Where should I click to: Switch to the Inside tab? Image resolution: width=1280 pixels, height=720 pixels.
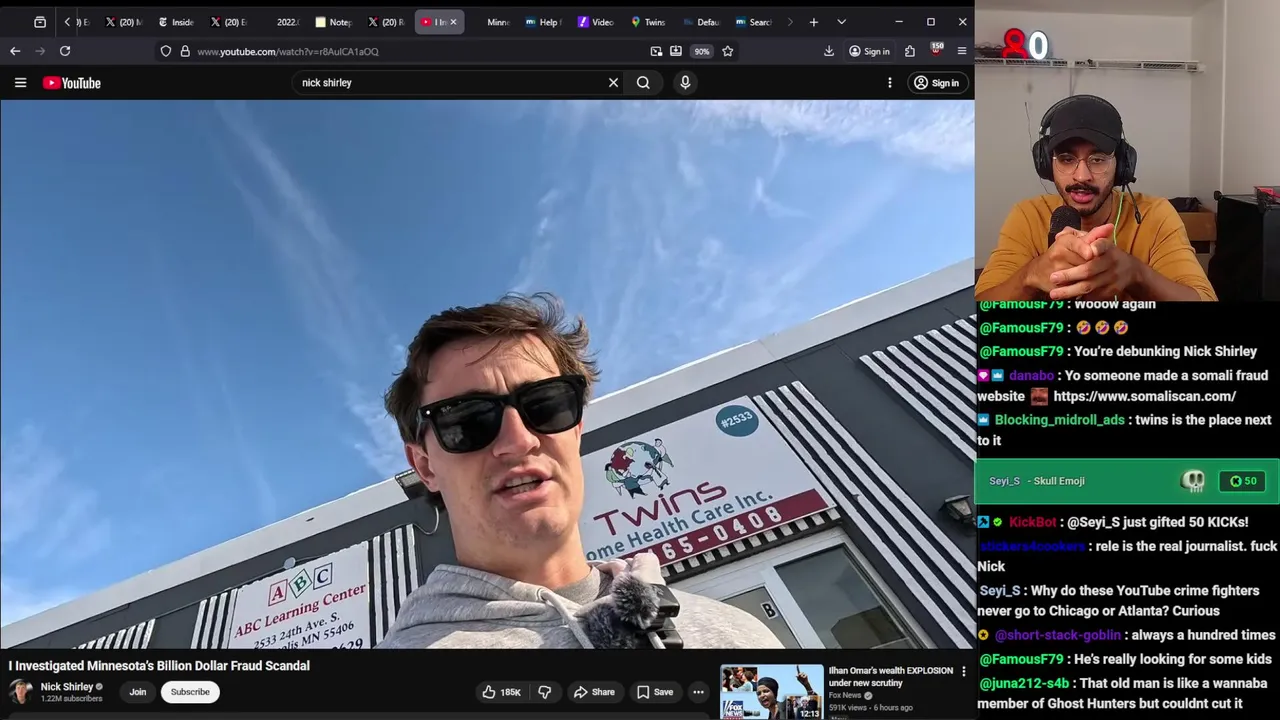coord(176,22)
